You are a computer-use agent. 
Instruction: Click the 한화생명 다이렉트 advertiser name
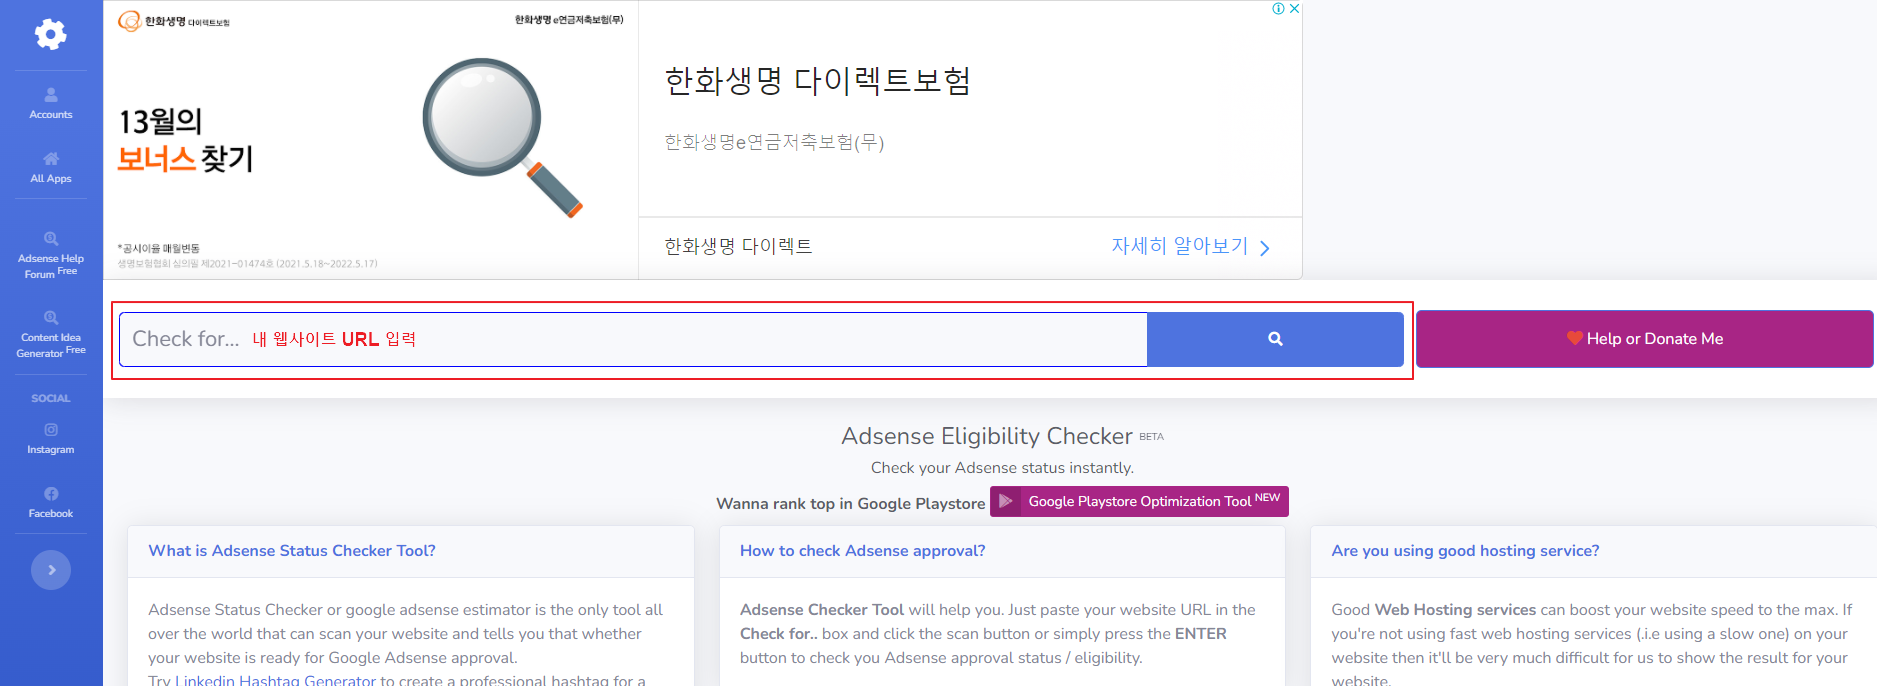(738, 246)
